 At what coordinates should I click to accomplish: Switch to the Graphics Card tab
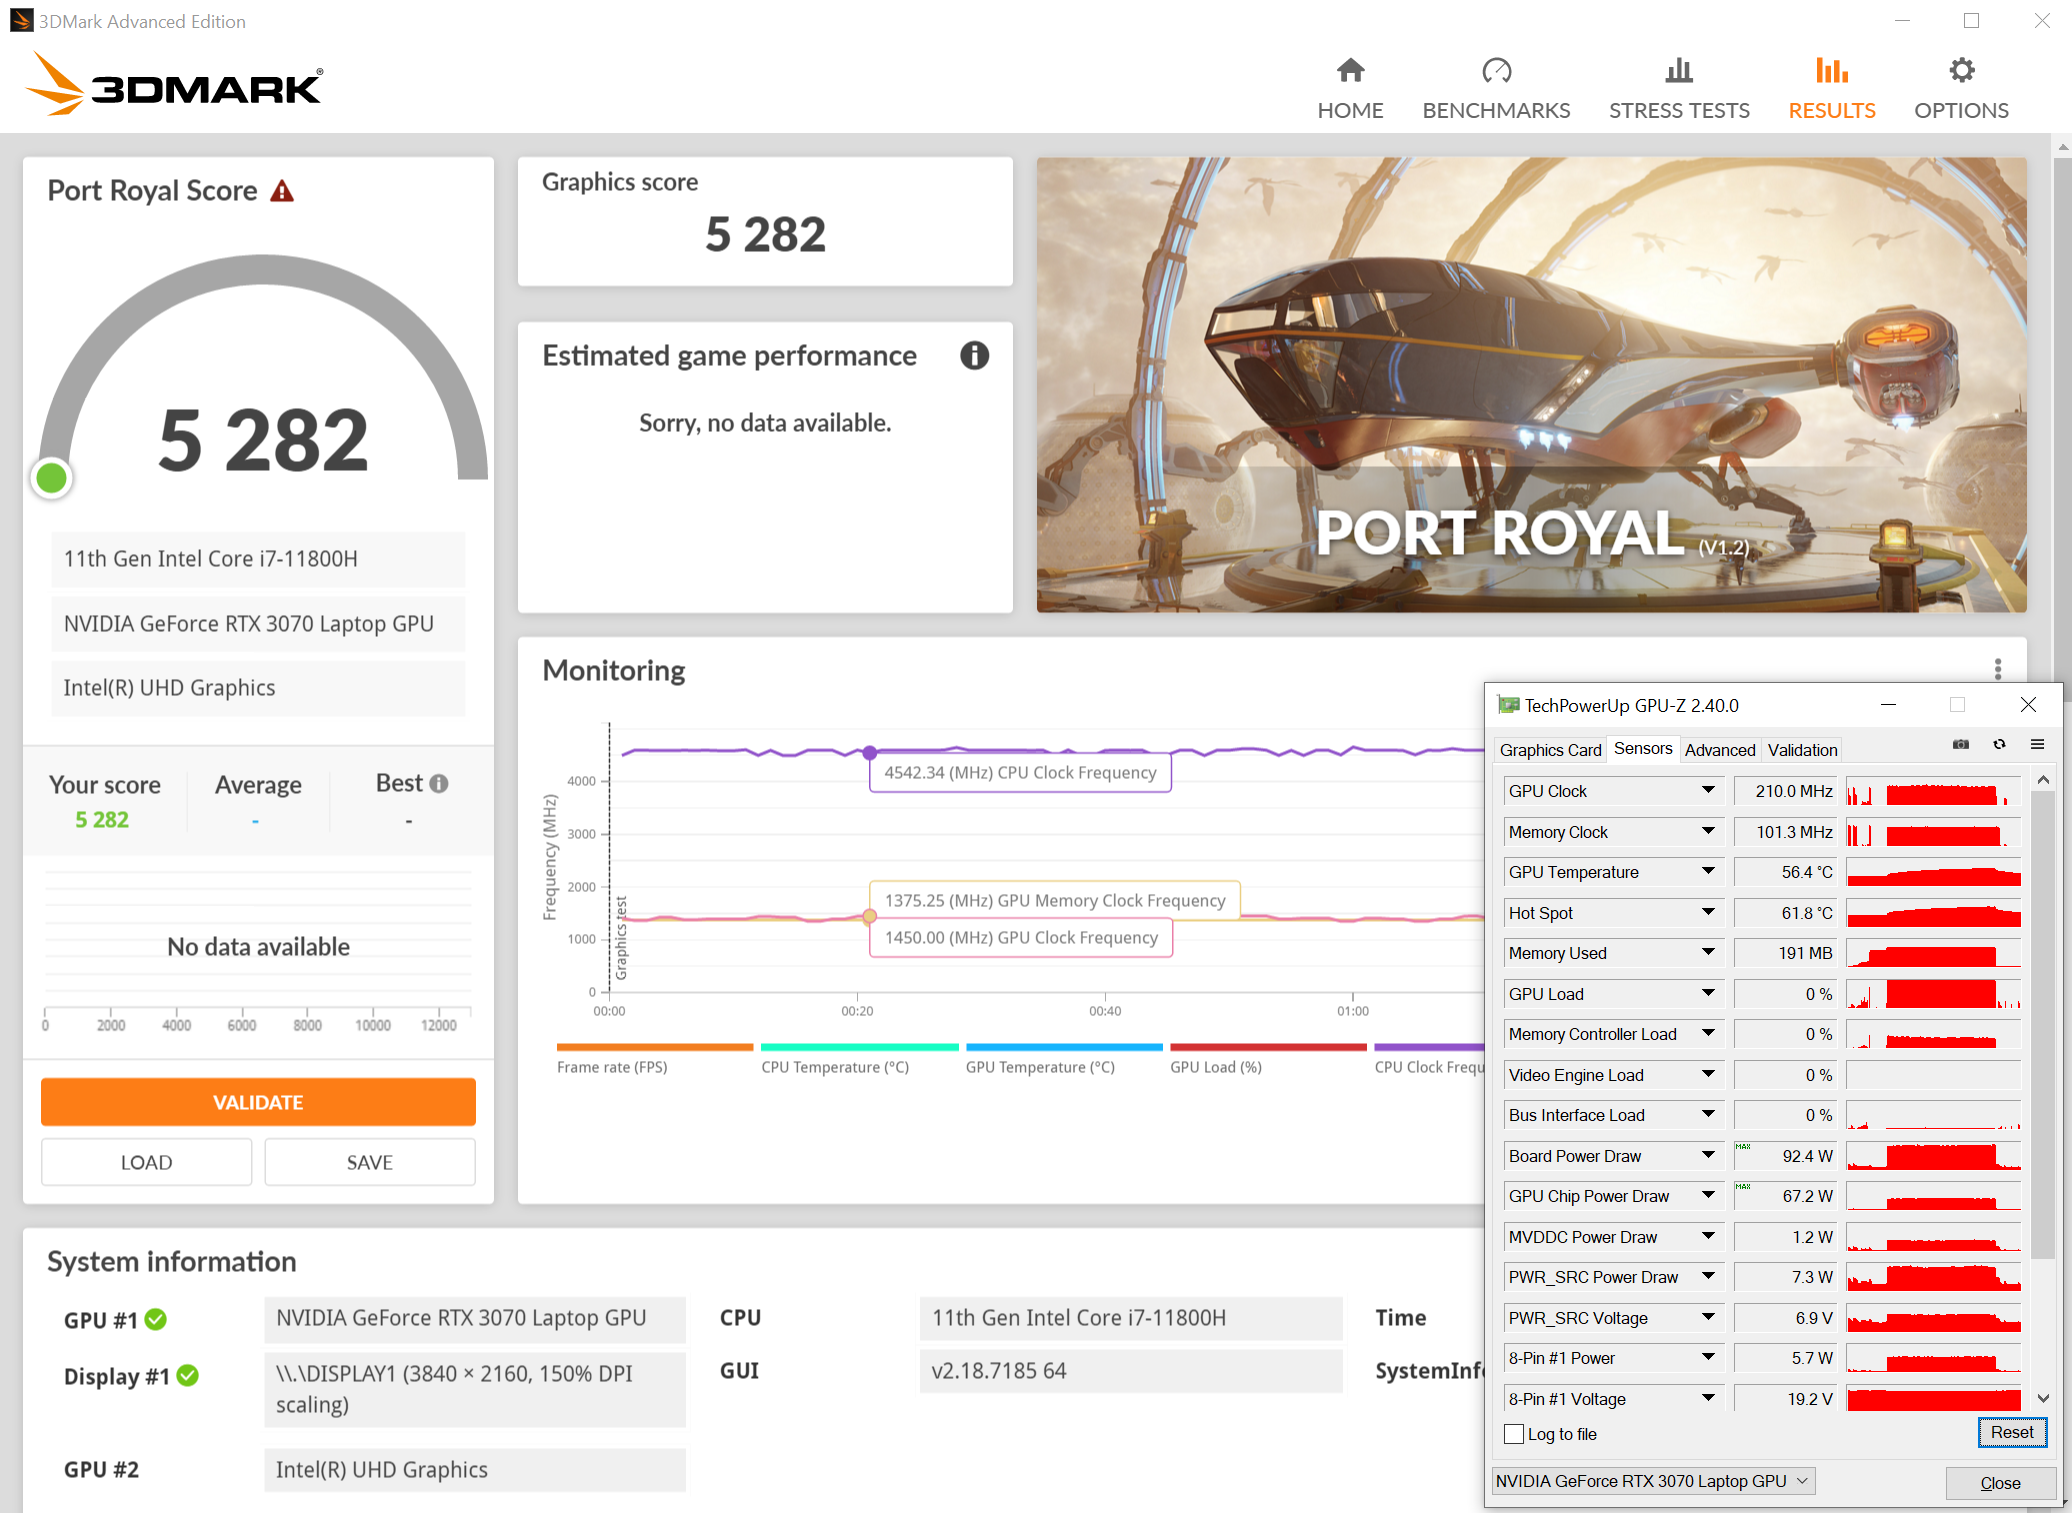[x=1549, y=750]
